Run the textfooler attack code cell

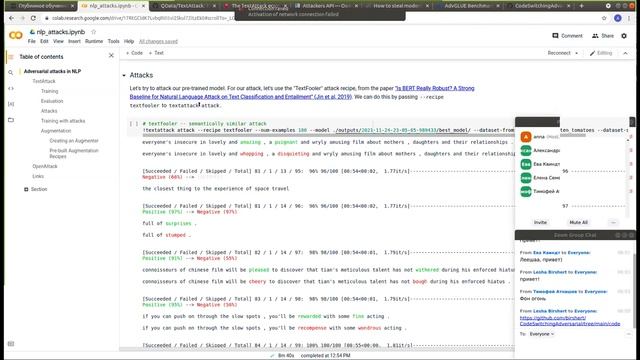click(x=132, y=124)
